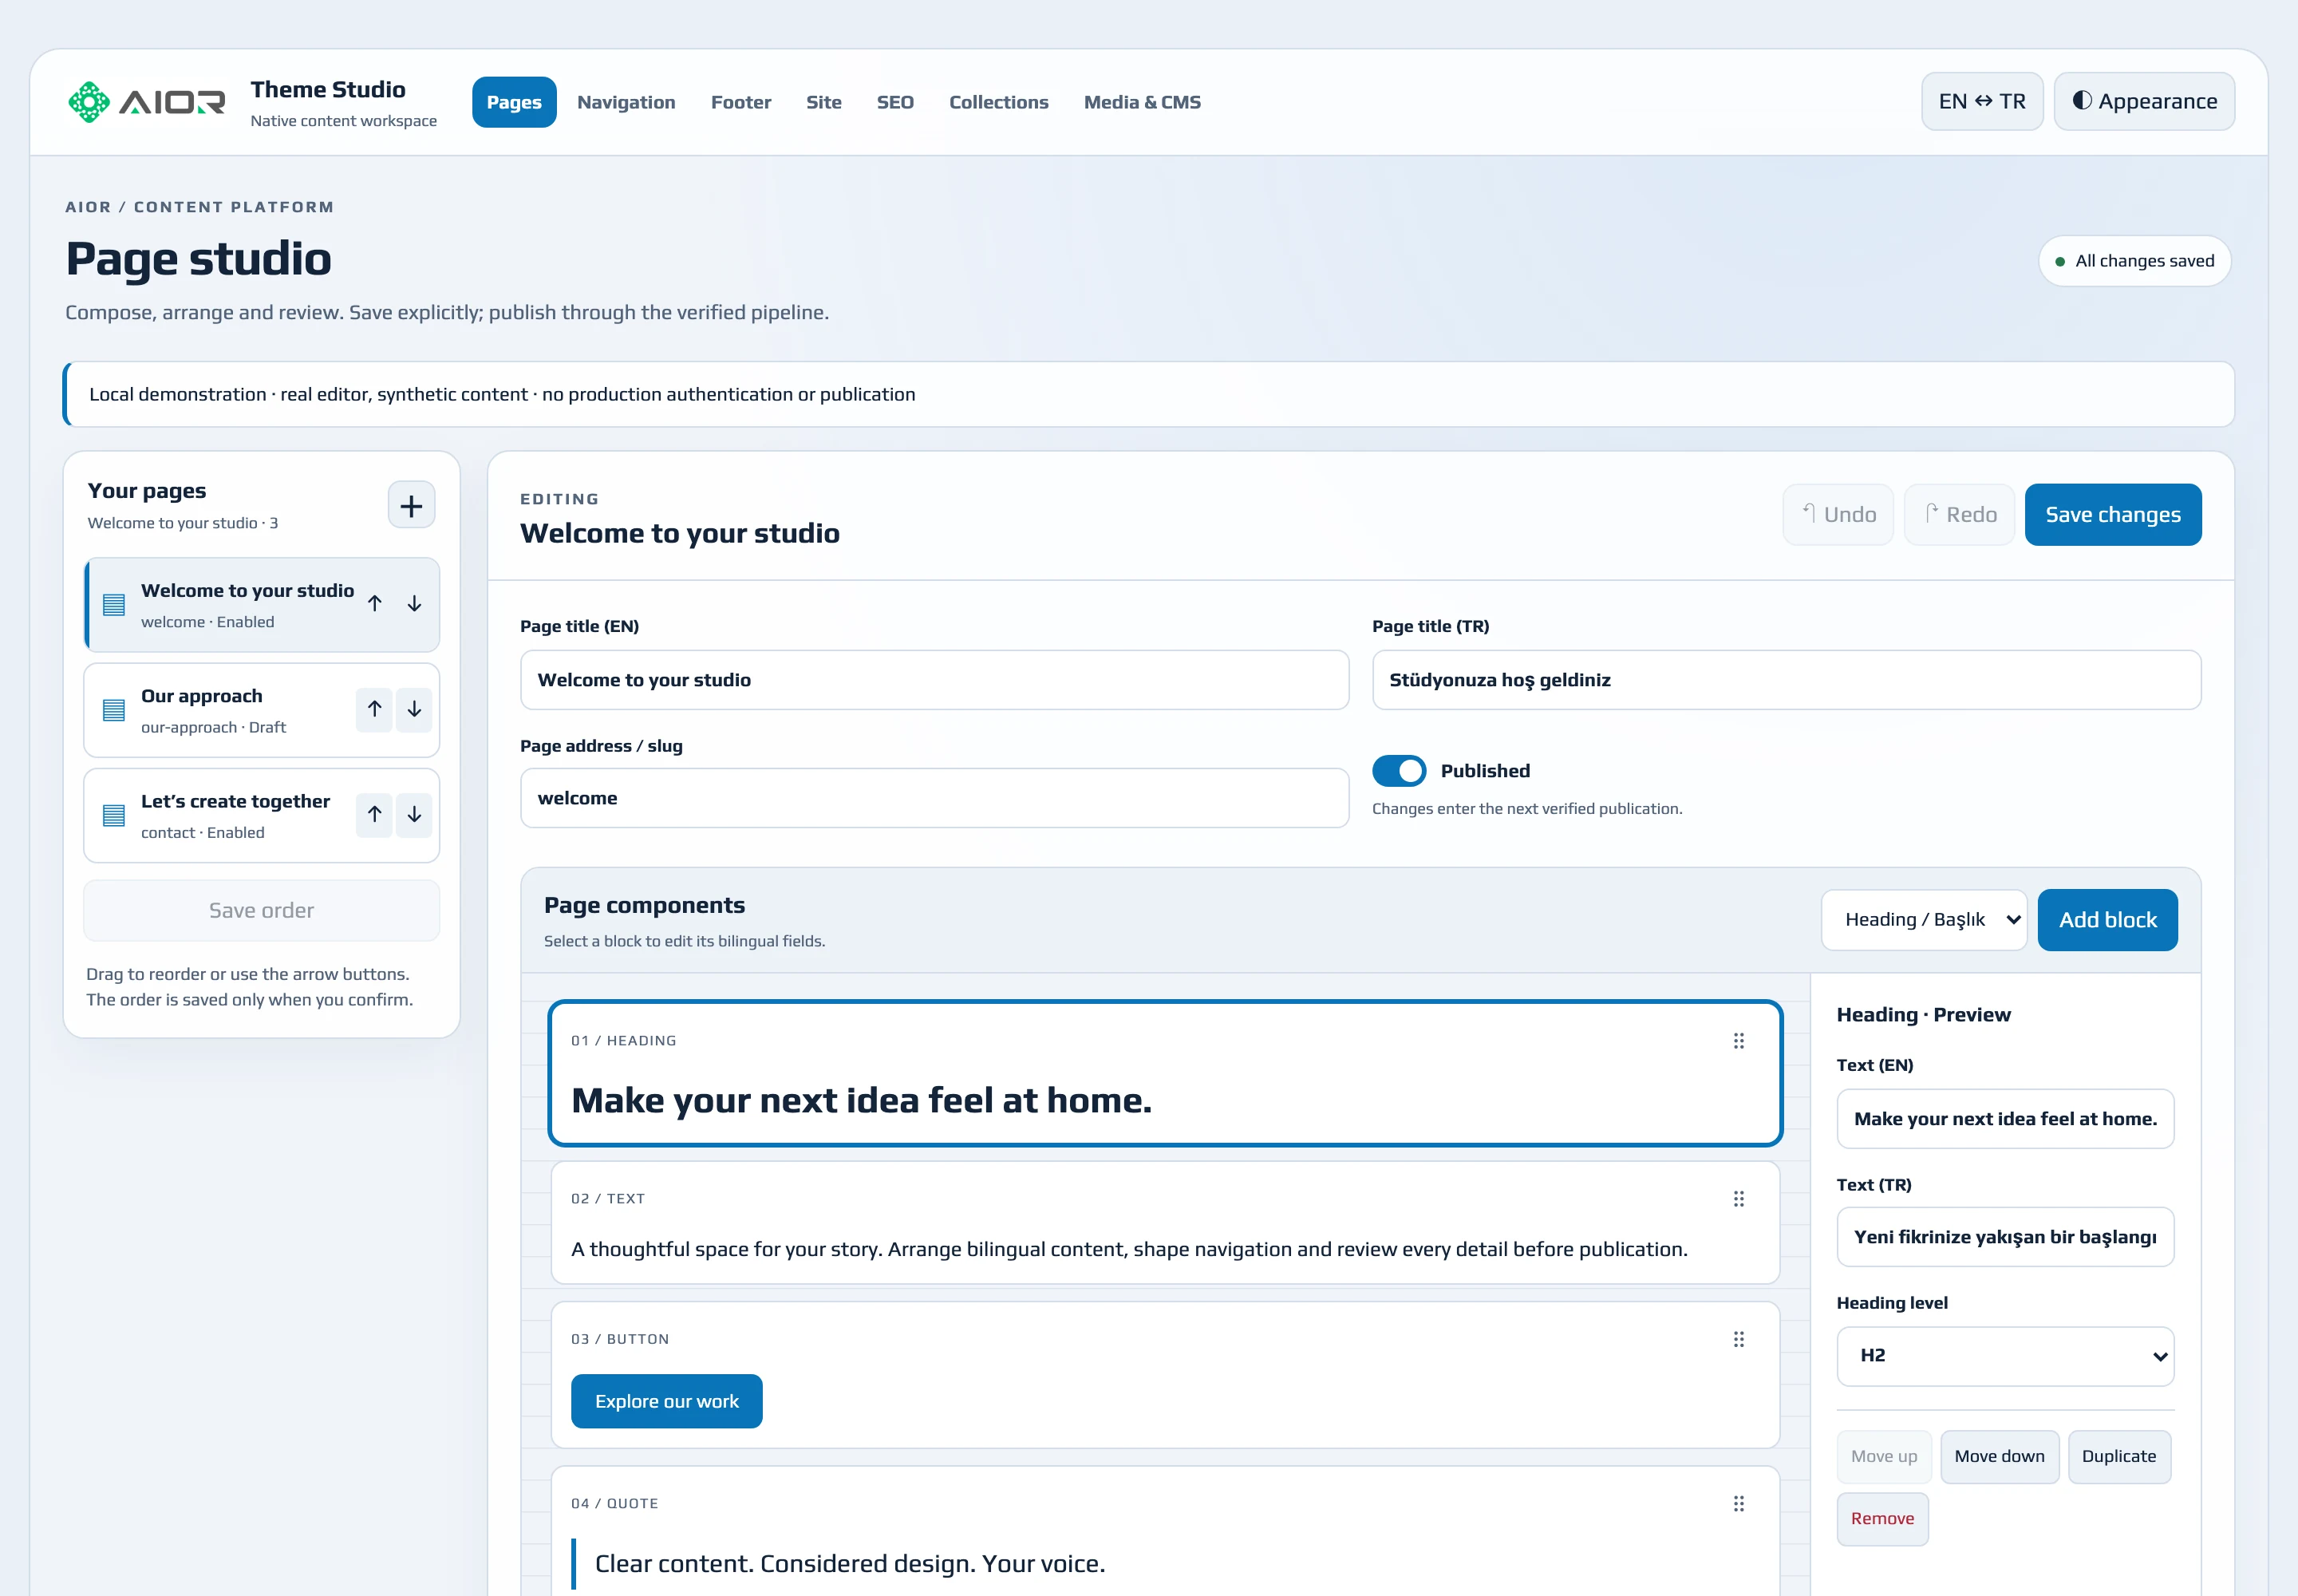
Task: Toggle the Published switch
Action: point(1399,771)
